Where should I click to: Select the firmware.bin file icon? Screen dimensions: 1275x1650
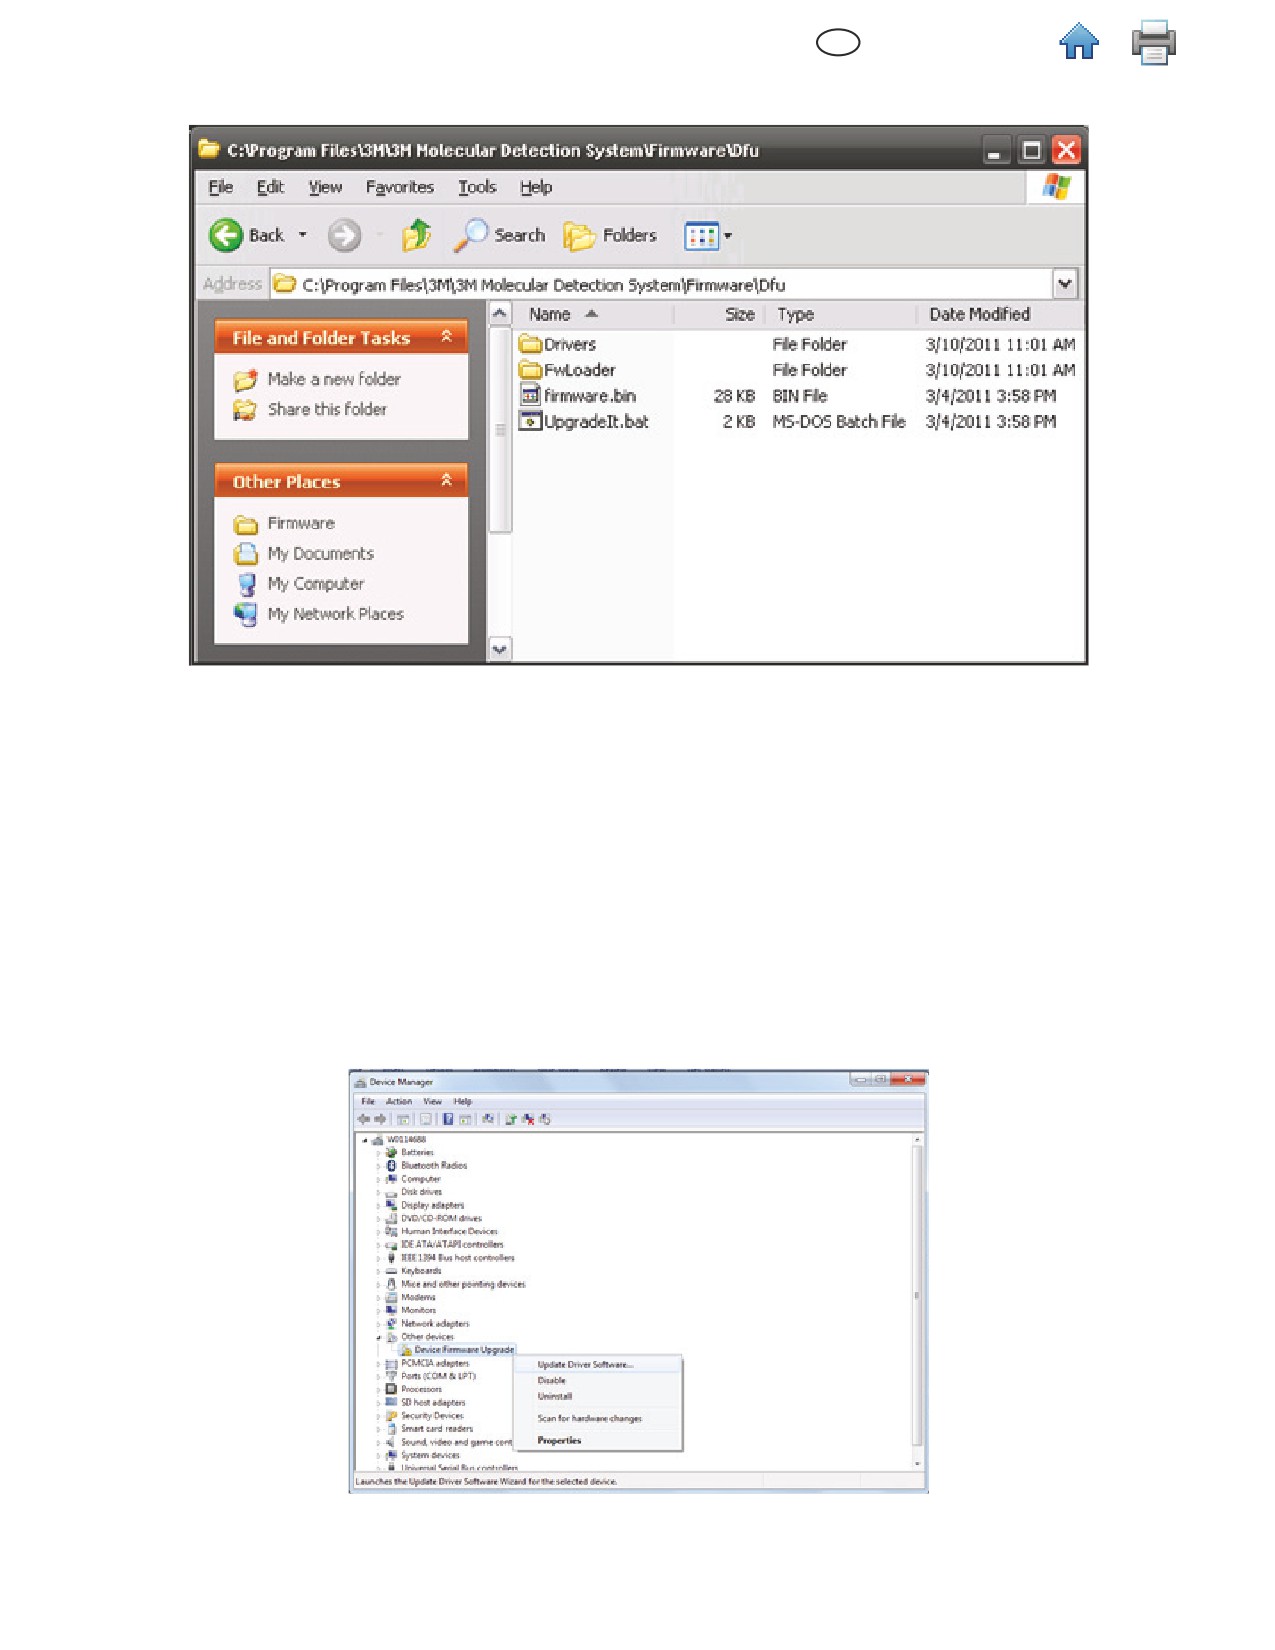coord(530,396)
